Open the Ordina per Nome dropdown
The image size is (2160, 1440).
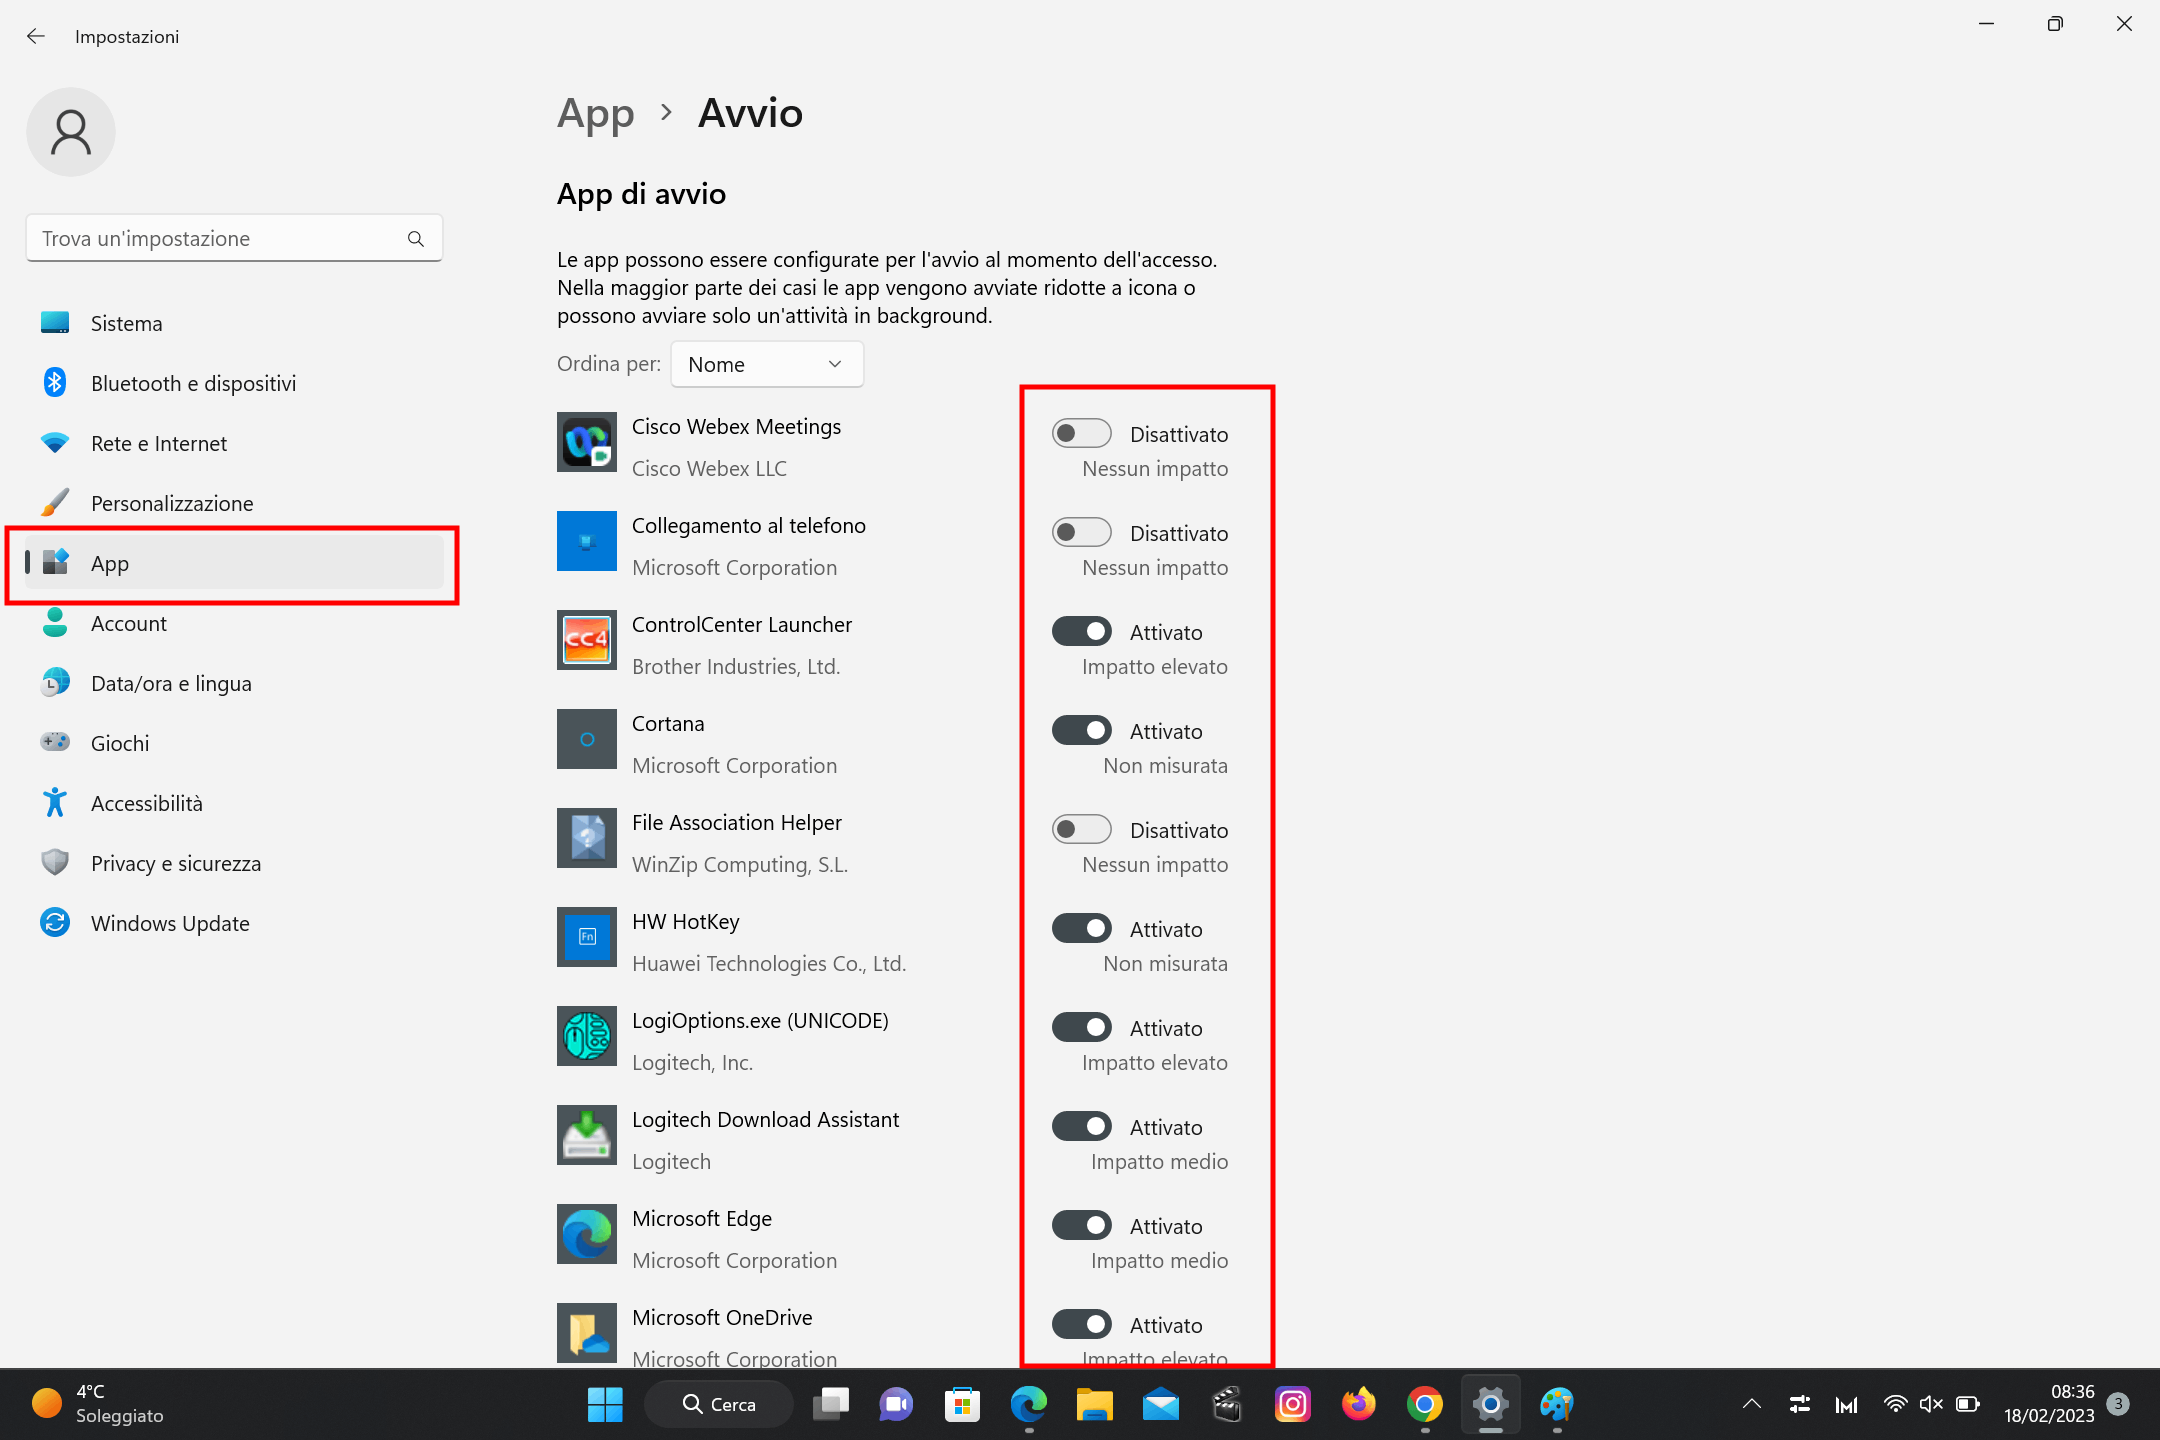pos(766,364)
